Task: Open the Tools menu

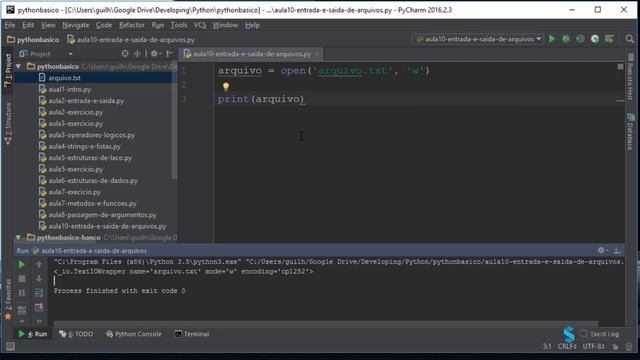Action: [179, 25]
